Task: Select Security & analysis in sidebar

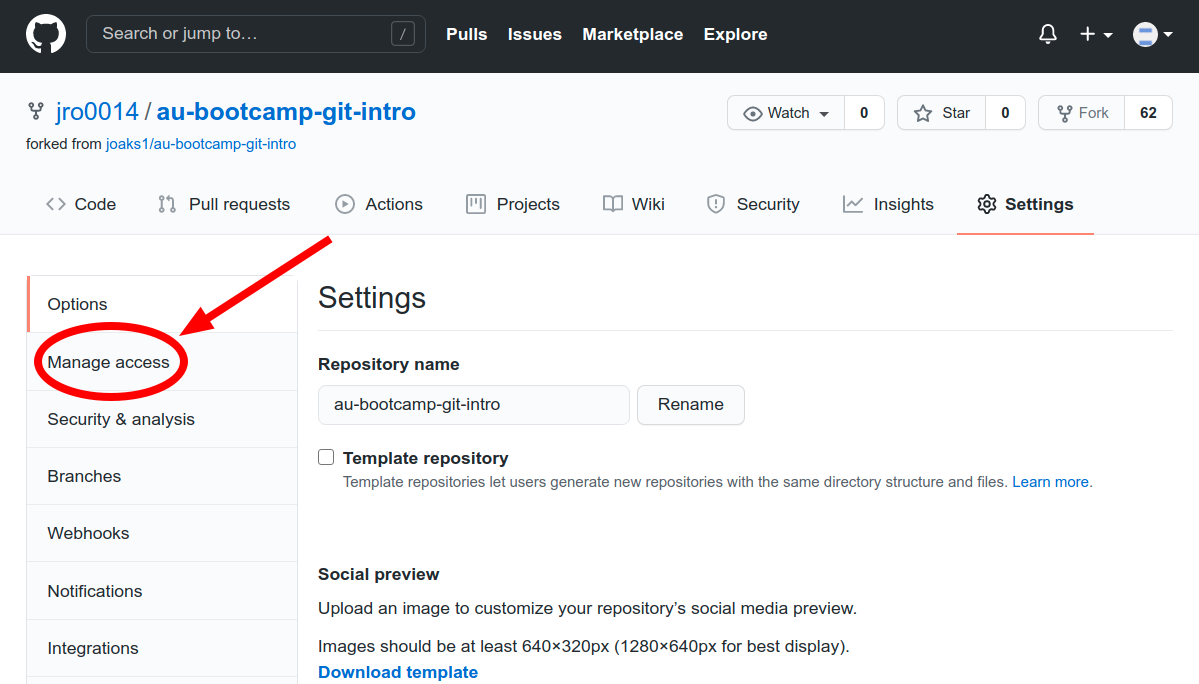Action: point(162,419)
